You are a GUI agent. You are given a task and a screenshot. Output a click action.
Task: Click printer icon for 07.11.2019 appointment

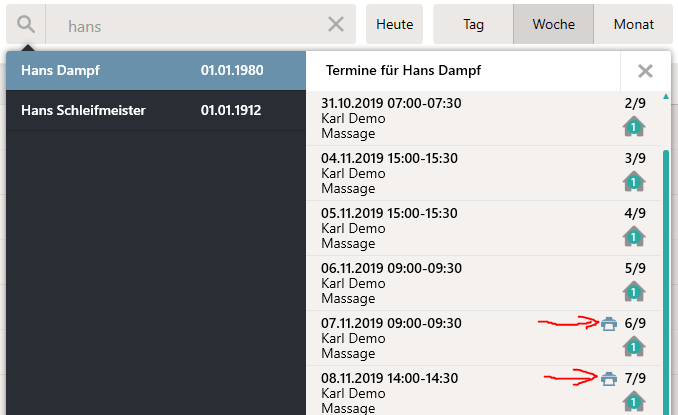coord(609,323)
